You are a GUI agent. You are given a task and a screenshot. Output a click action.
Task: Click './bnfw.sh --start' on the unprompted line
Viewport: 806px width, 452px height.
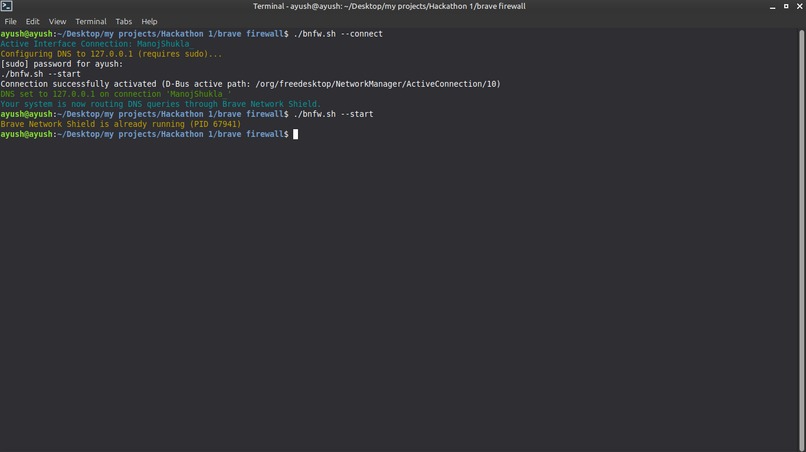click(40, 74)
